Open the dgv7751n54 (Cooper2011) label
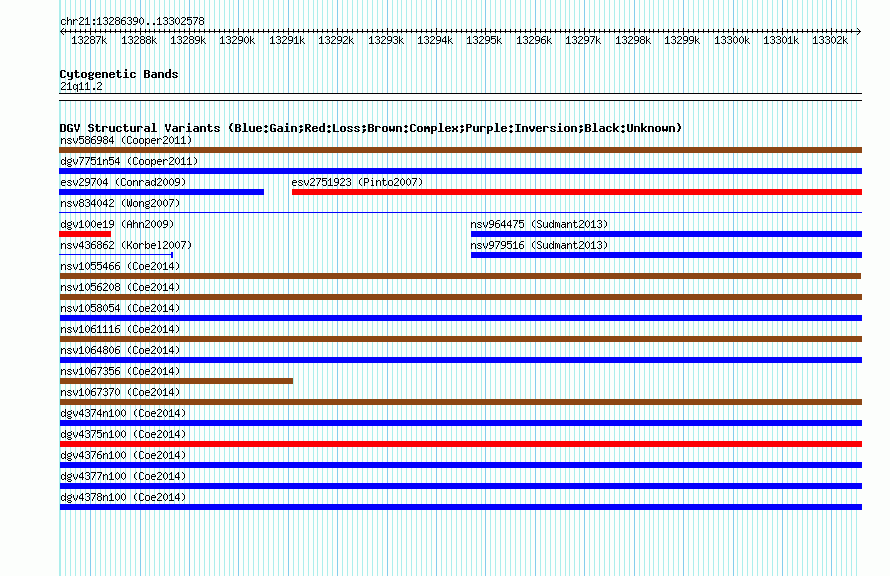Image resolution: width=890 pixels, height=576 pixels. pos(129,161)
